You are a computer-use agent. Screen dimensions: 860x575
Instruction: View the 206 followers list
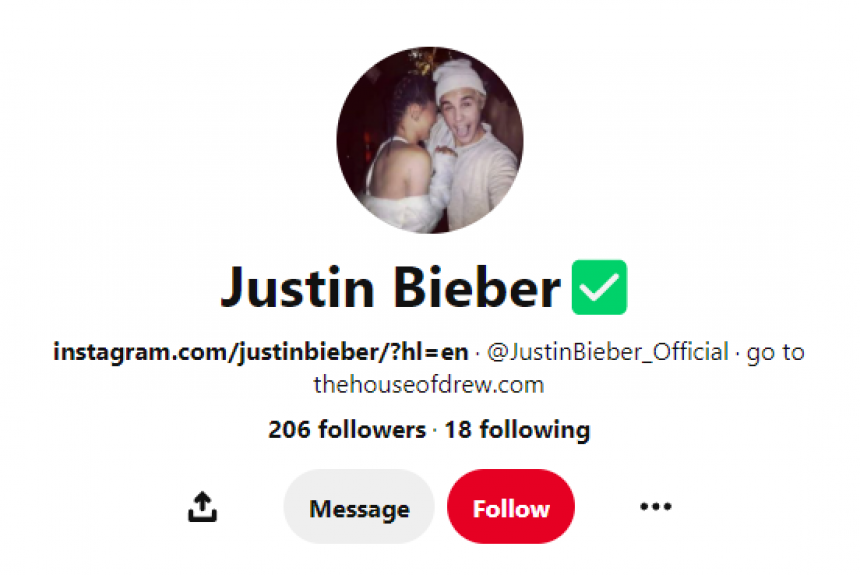click(x=347, y=430)
